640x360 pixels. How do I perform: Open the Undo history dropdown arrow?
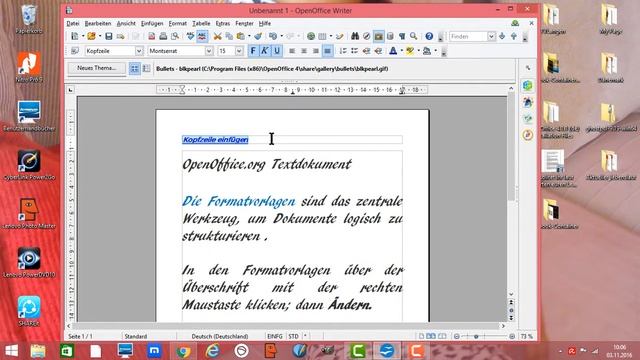tap(281, 37)
